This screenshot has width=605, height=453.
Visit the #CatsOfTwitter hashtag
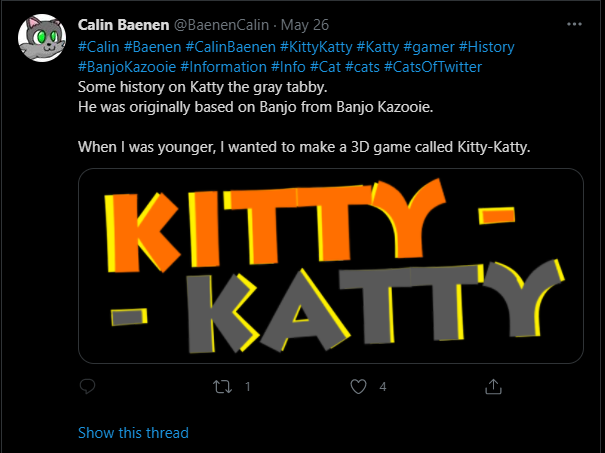click(433, 67)
